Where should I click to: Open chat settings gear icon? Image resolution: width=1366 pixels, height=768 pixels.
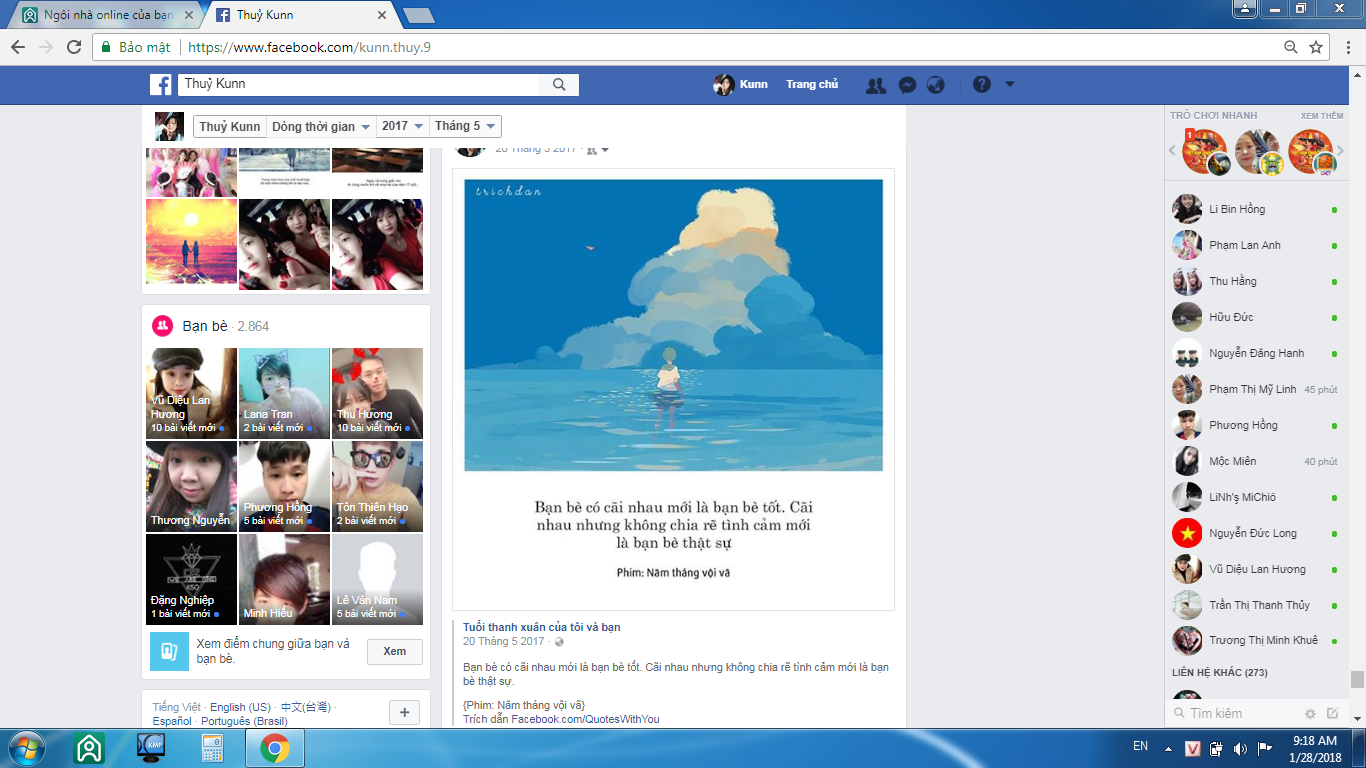tap(1310, 713)
